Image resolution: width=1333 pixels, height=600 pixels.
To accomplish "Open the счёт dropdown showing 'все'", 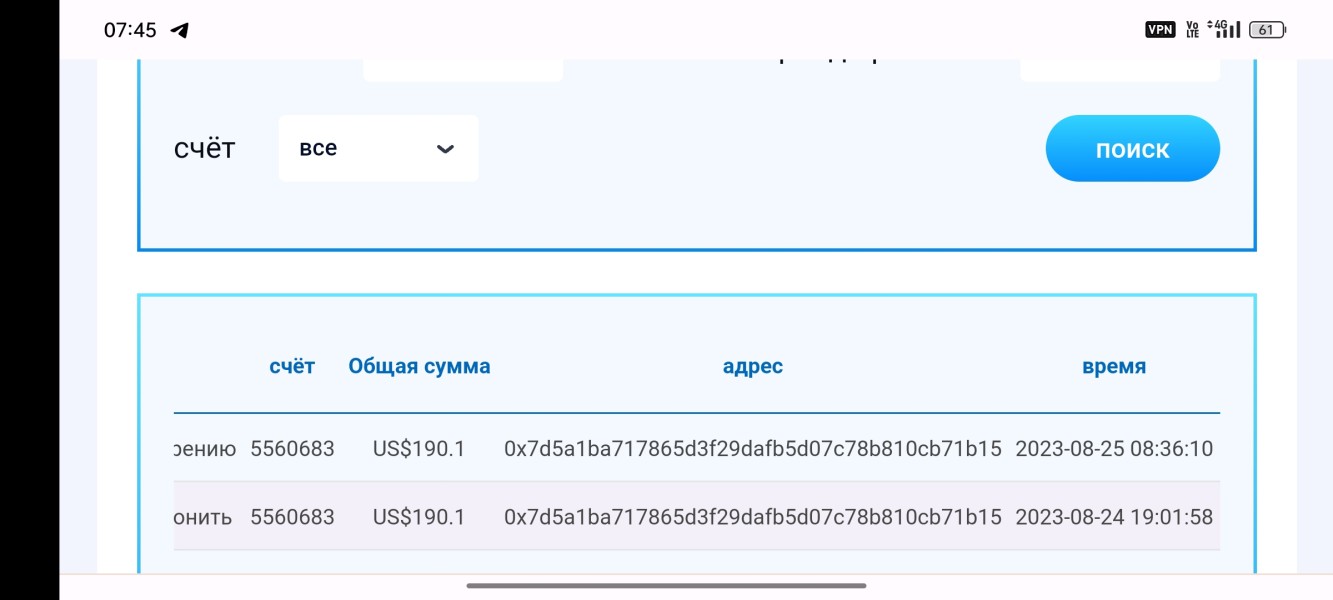I will pos(378,149).
